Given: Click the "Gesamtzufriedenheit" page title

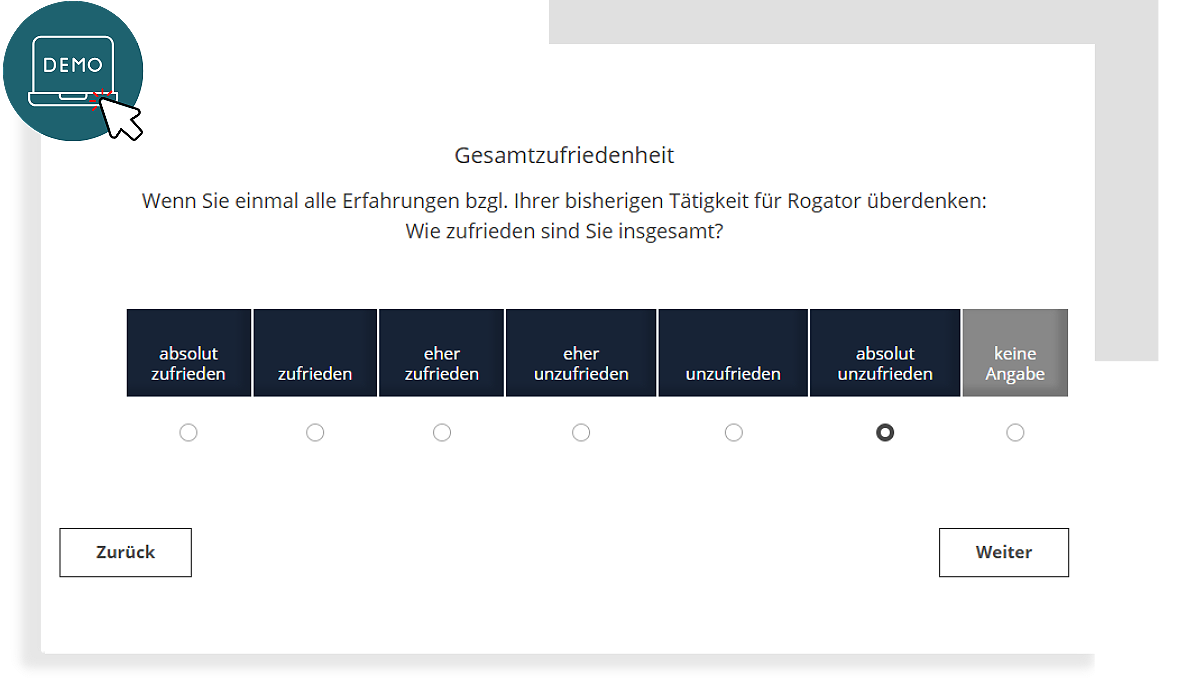Looking at the screenshot, I should [x=564, y=155].
